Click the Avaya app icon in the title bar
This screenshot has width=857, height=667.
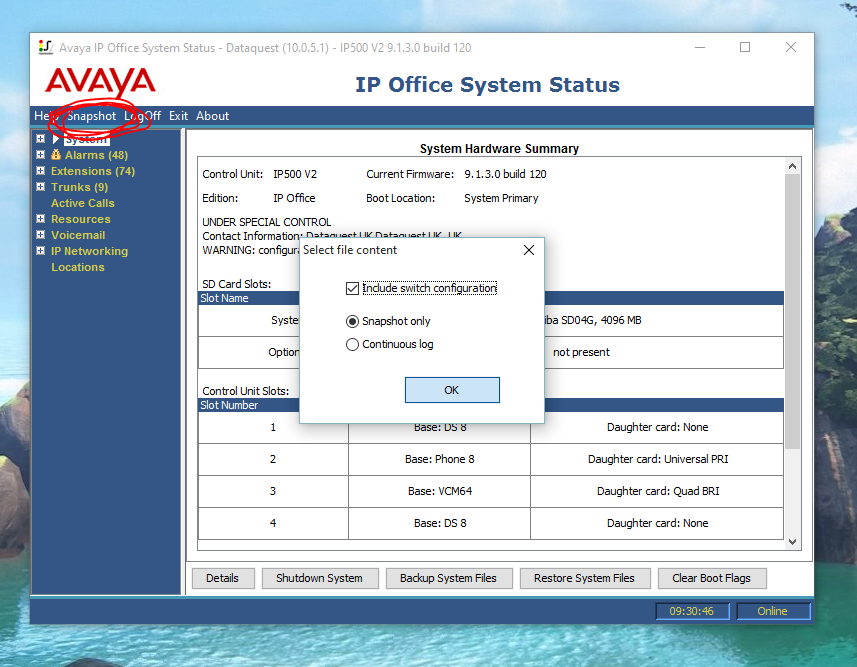pos(46,48)
